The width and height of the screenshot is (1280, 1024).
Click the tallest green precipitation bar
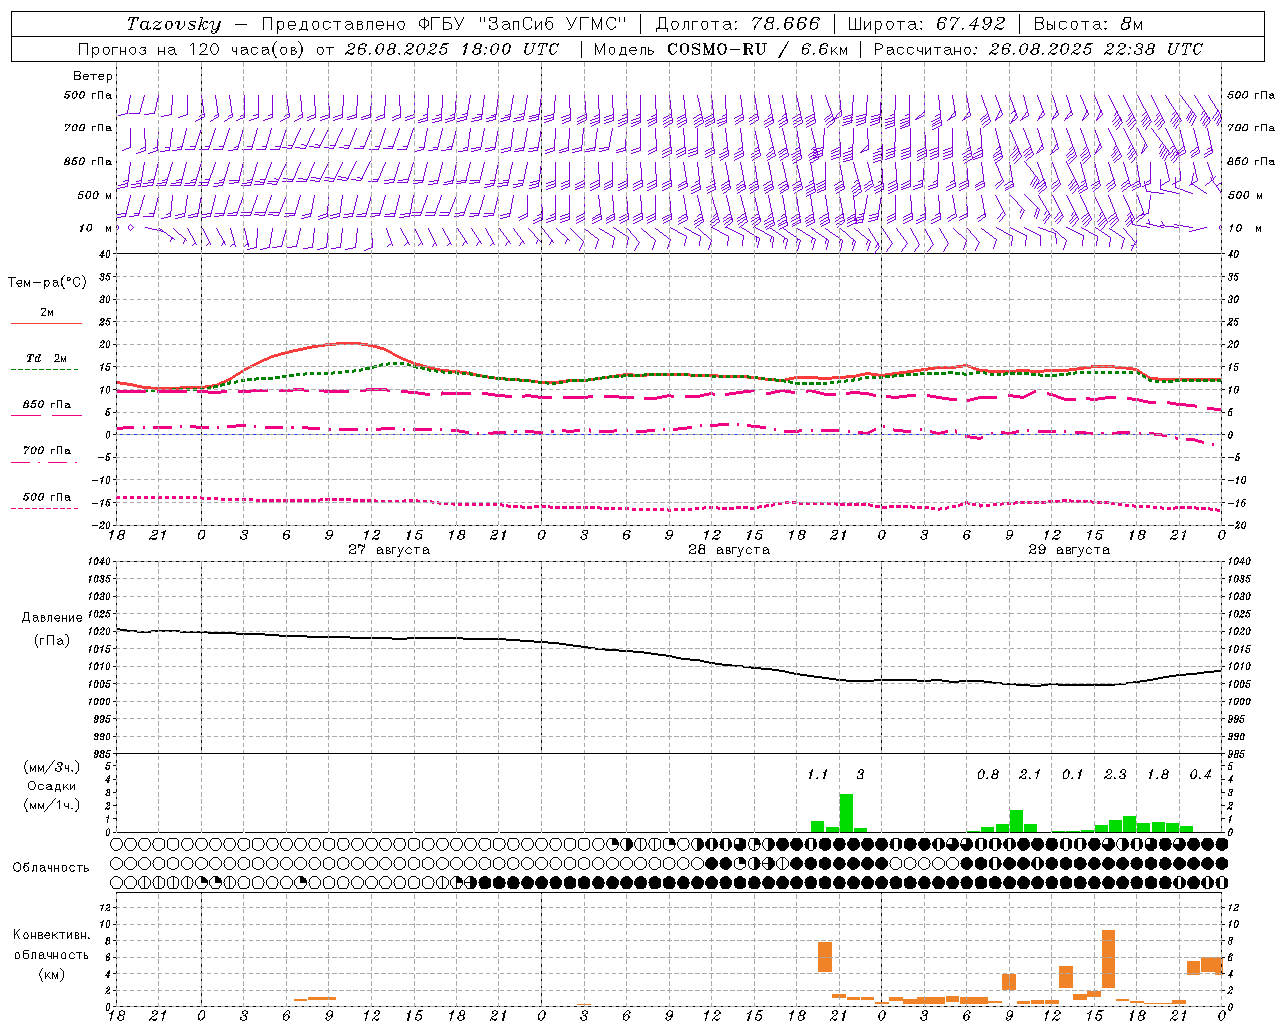coord(846,813)
